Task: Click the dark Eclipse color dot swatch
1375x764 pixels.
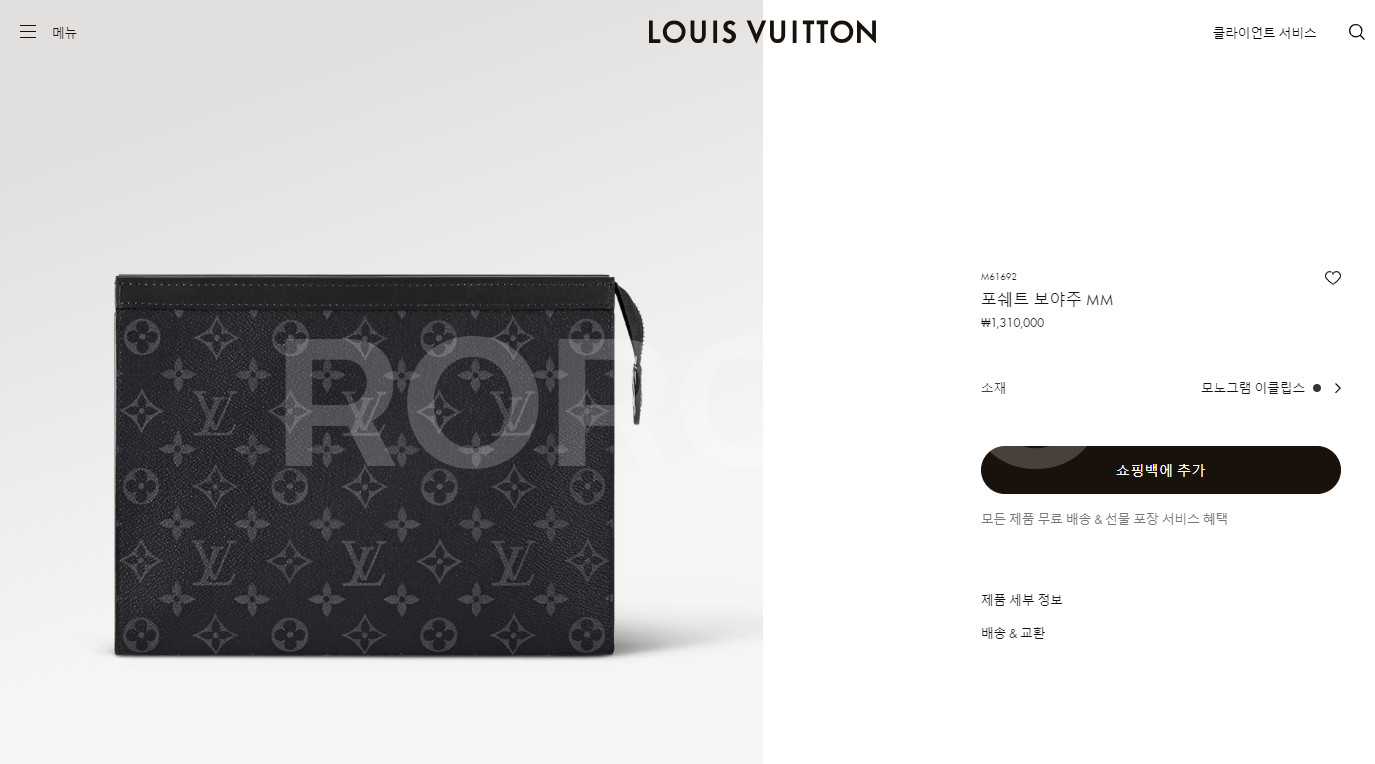Action: coord(1316,388)
